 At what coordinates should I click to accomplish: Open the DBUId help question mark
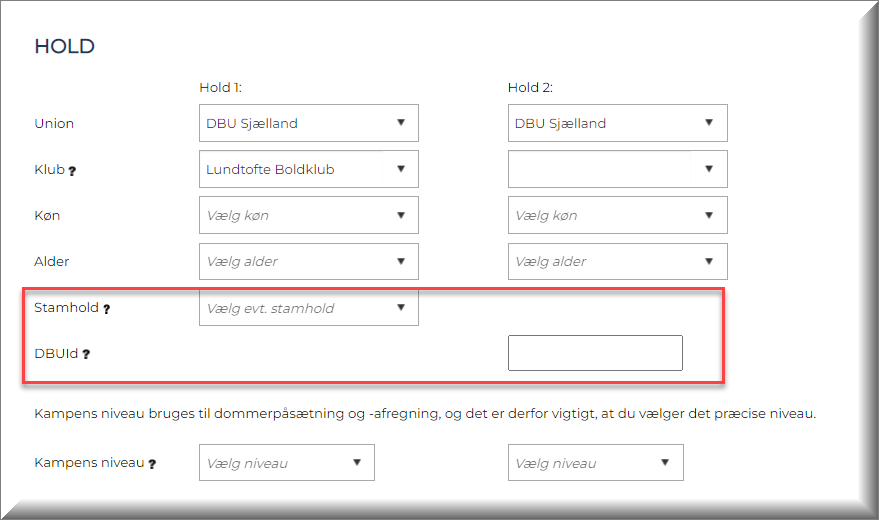click(86, 354)
